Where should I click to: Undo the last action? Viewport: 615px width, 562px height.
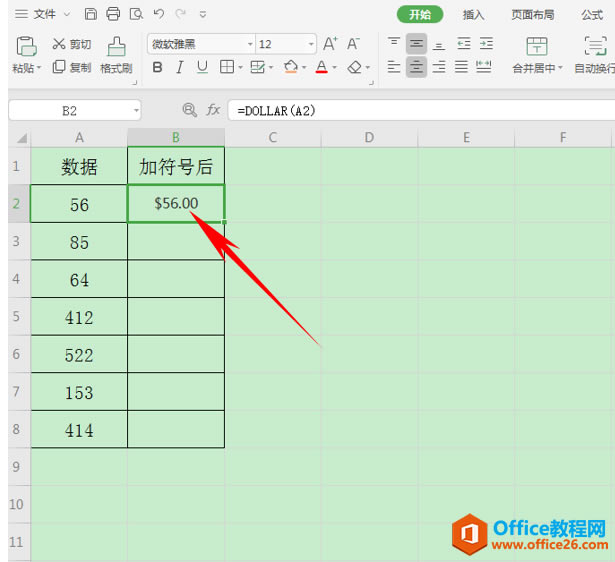pos(159,14)
